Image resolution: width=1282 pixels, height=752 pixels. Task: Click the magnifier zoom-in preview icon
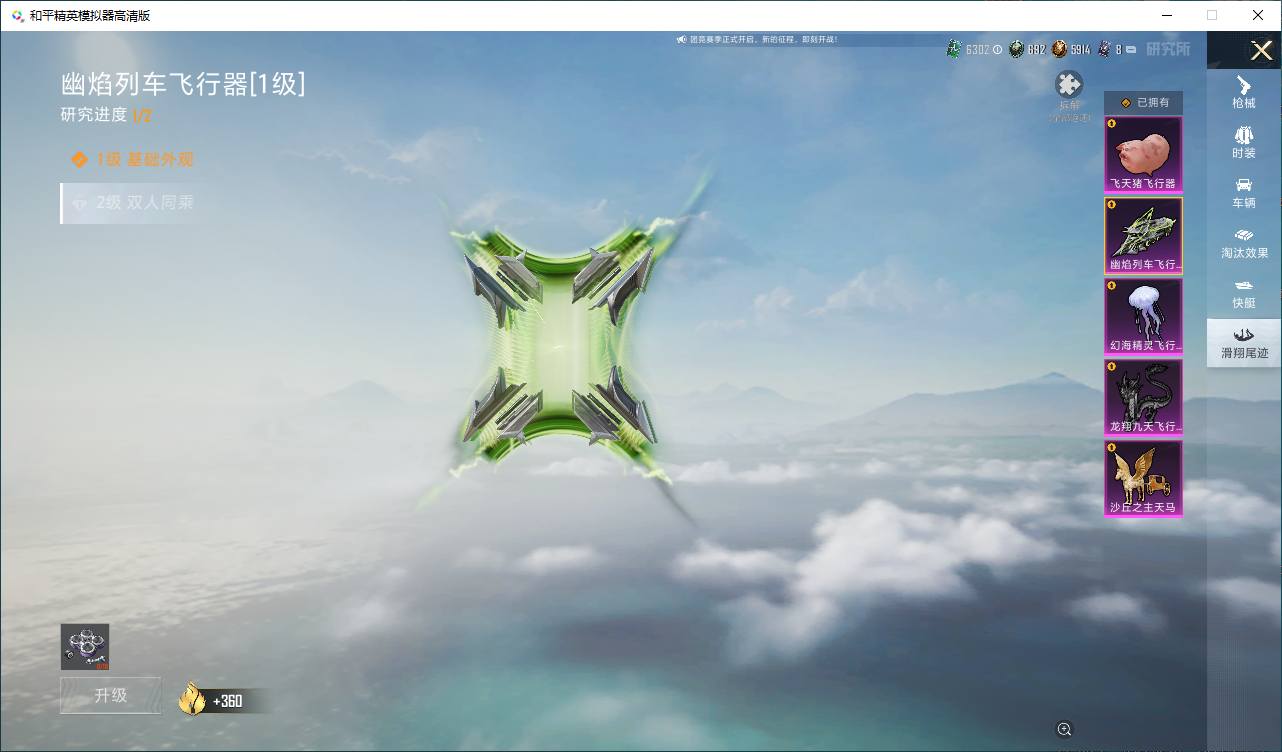[x=1064, y=729]
